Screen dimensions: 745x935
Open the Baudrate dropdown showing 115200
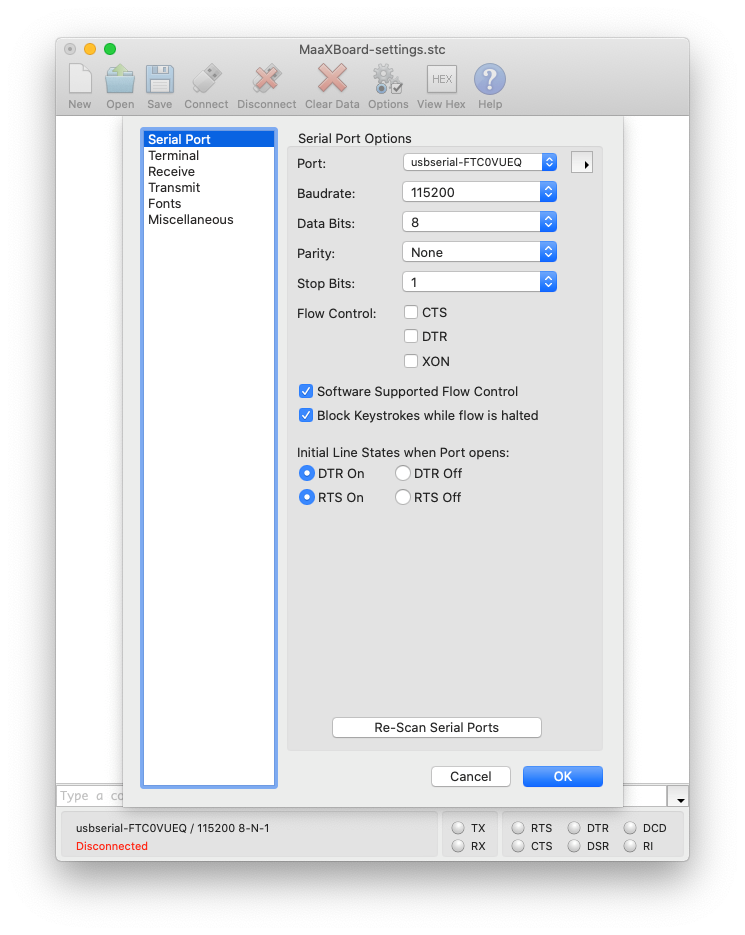tap(480, 192)
